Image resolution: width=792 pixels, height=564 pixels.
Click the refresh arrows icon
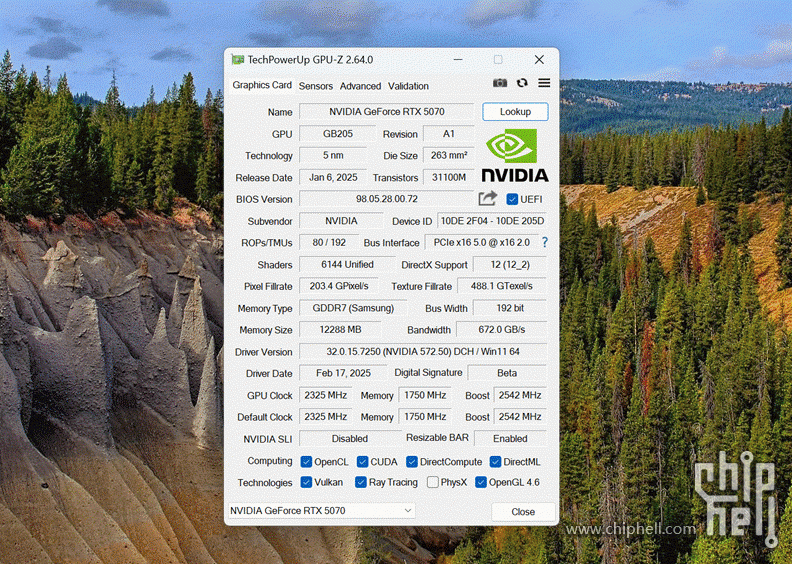pyautogui.click(x=522, y=83)
